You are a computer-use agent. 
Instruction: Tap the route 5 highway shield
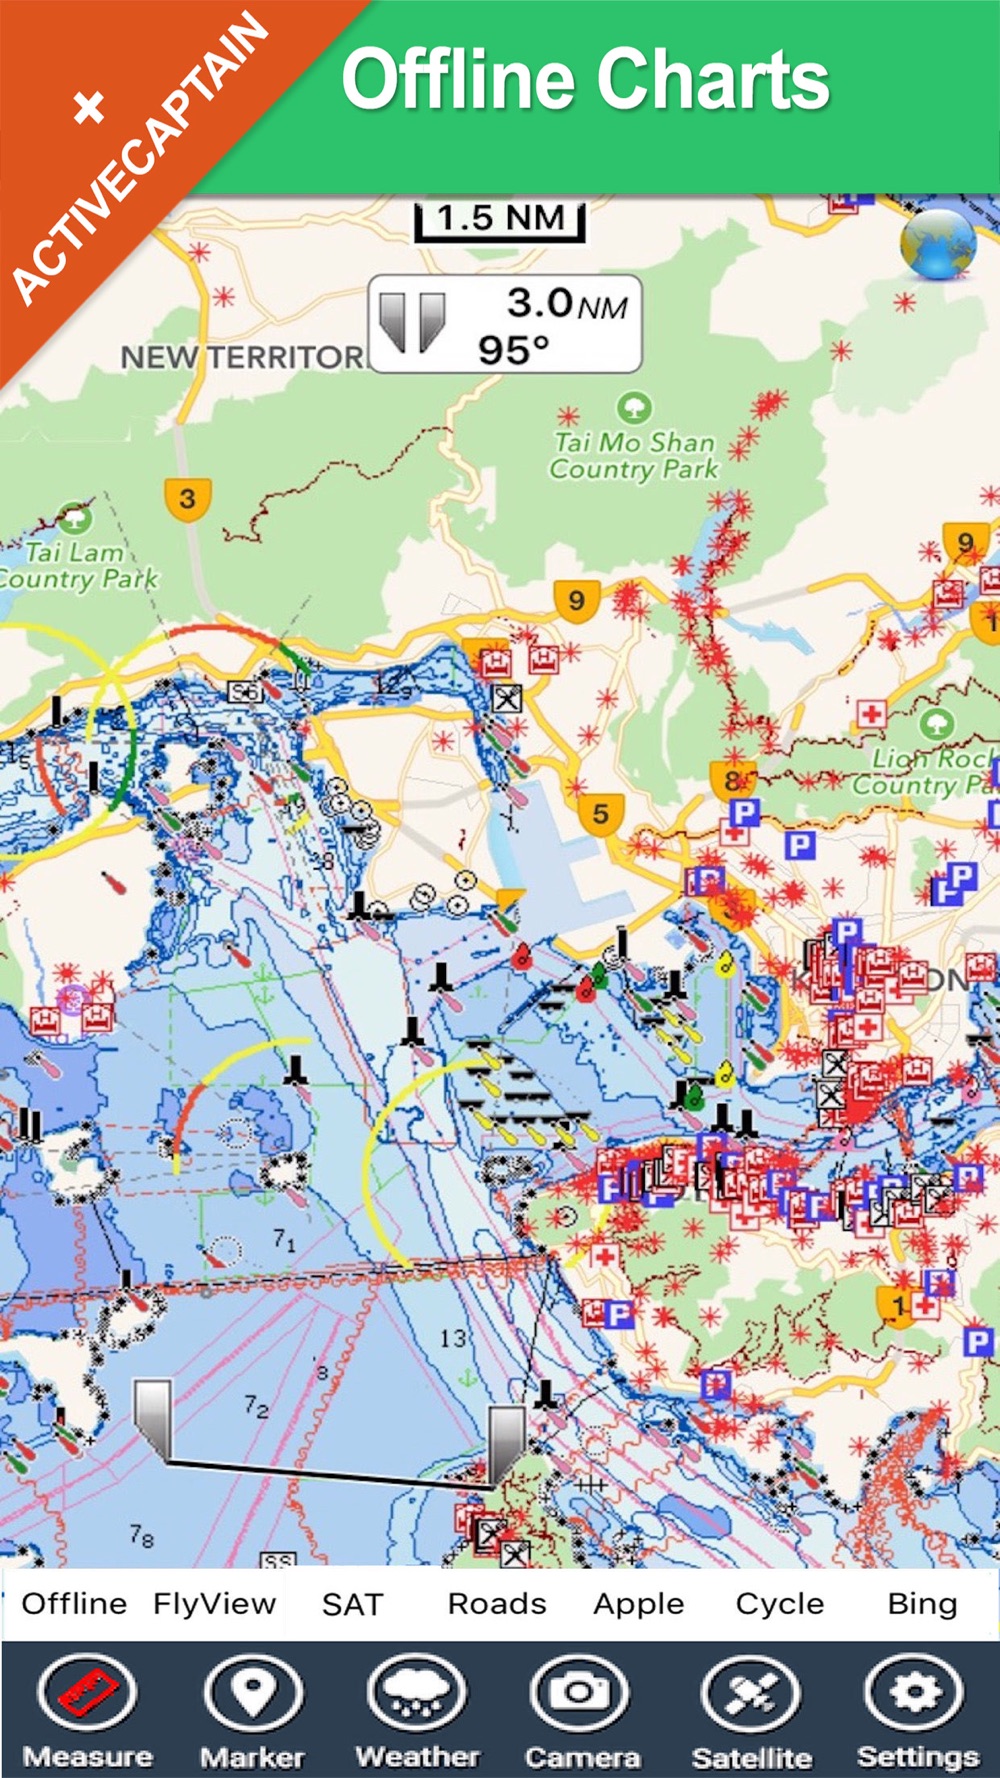600,814
